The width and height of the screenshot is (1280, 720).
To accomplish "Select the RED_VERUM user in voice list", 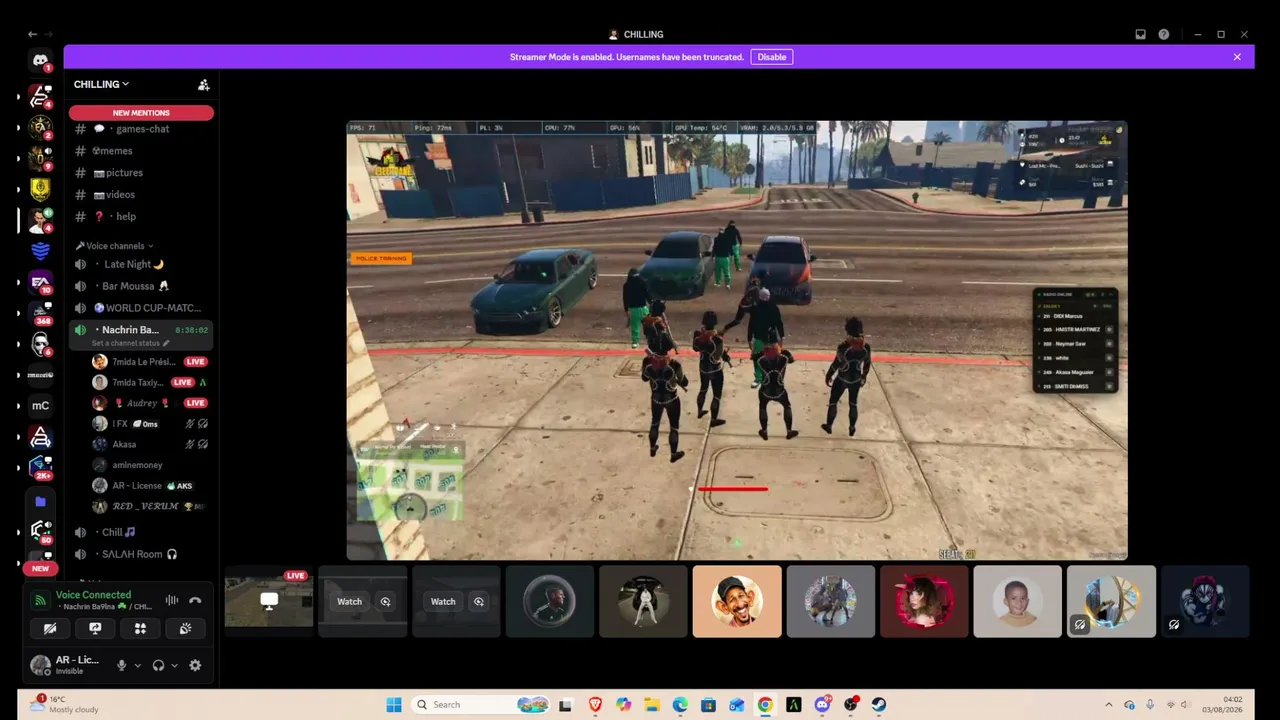I will click(149, 506).
